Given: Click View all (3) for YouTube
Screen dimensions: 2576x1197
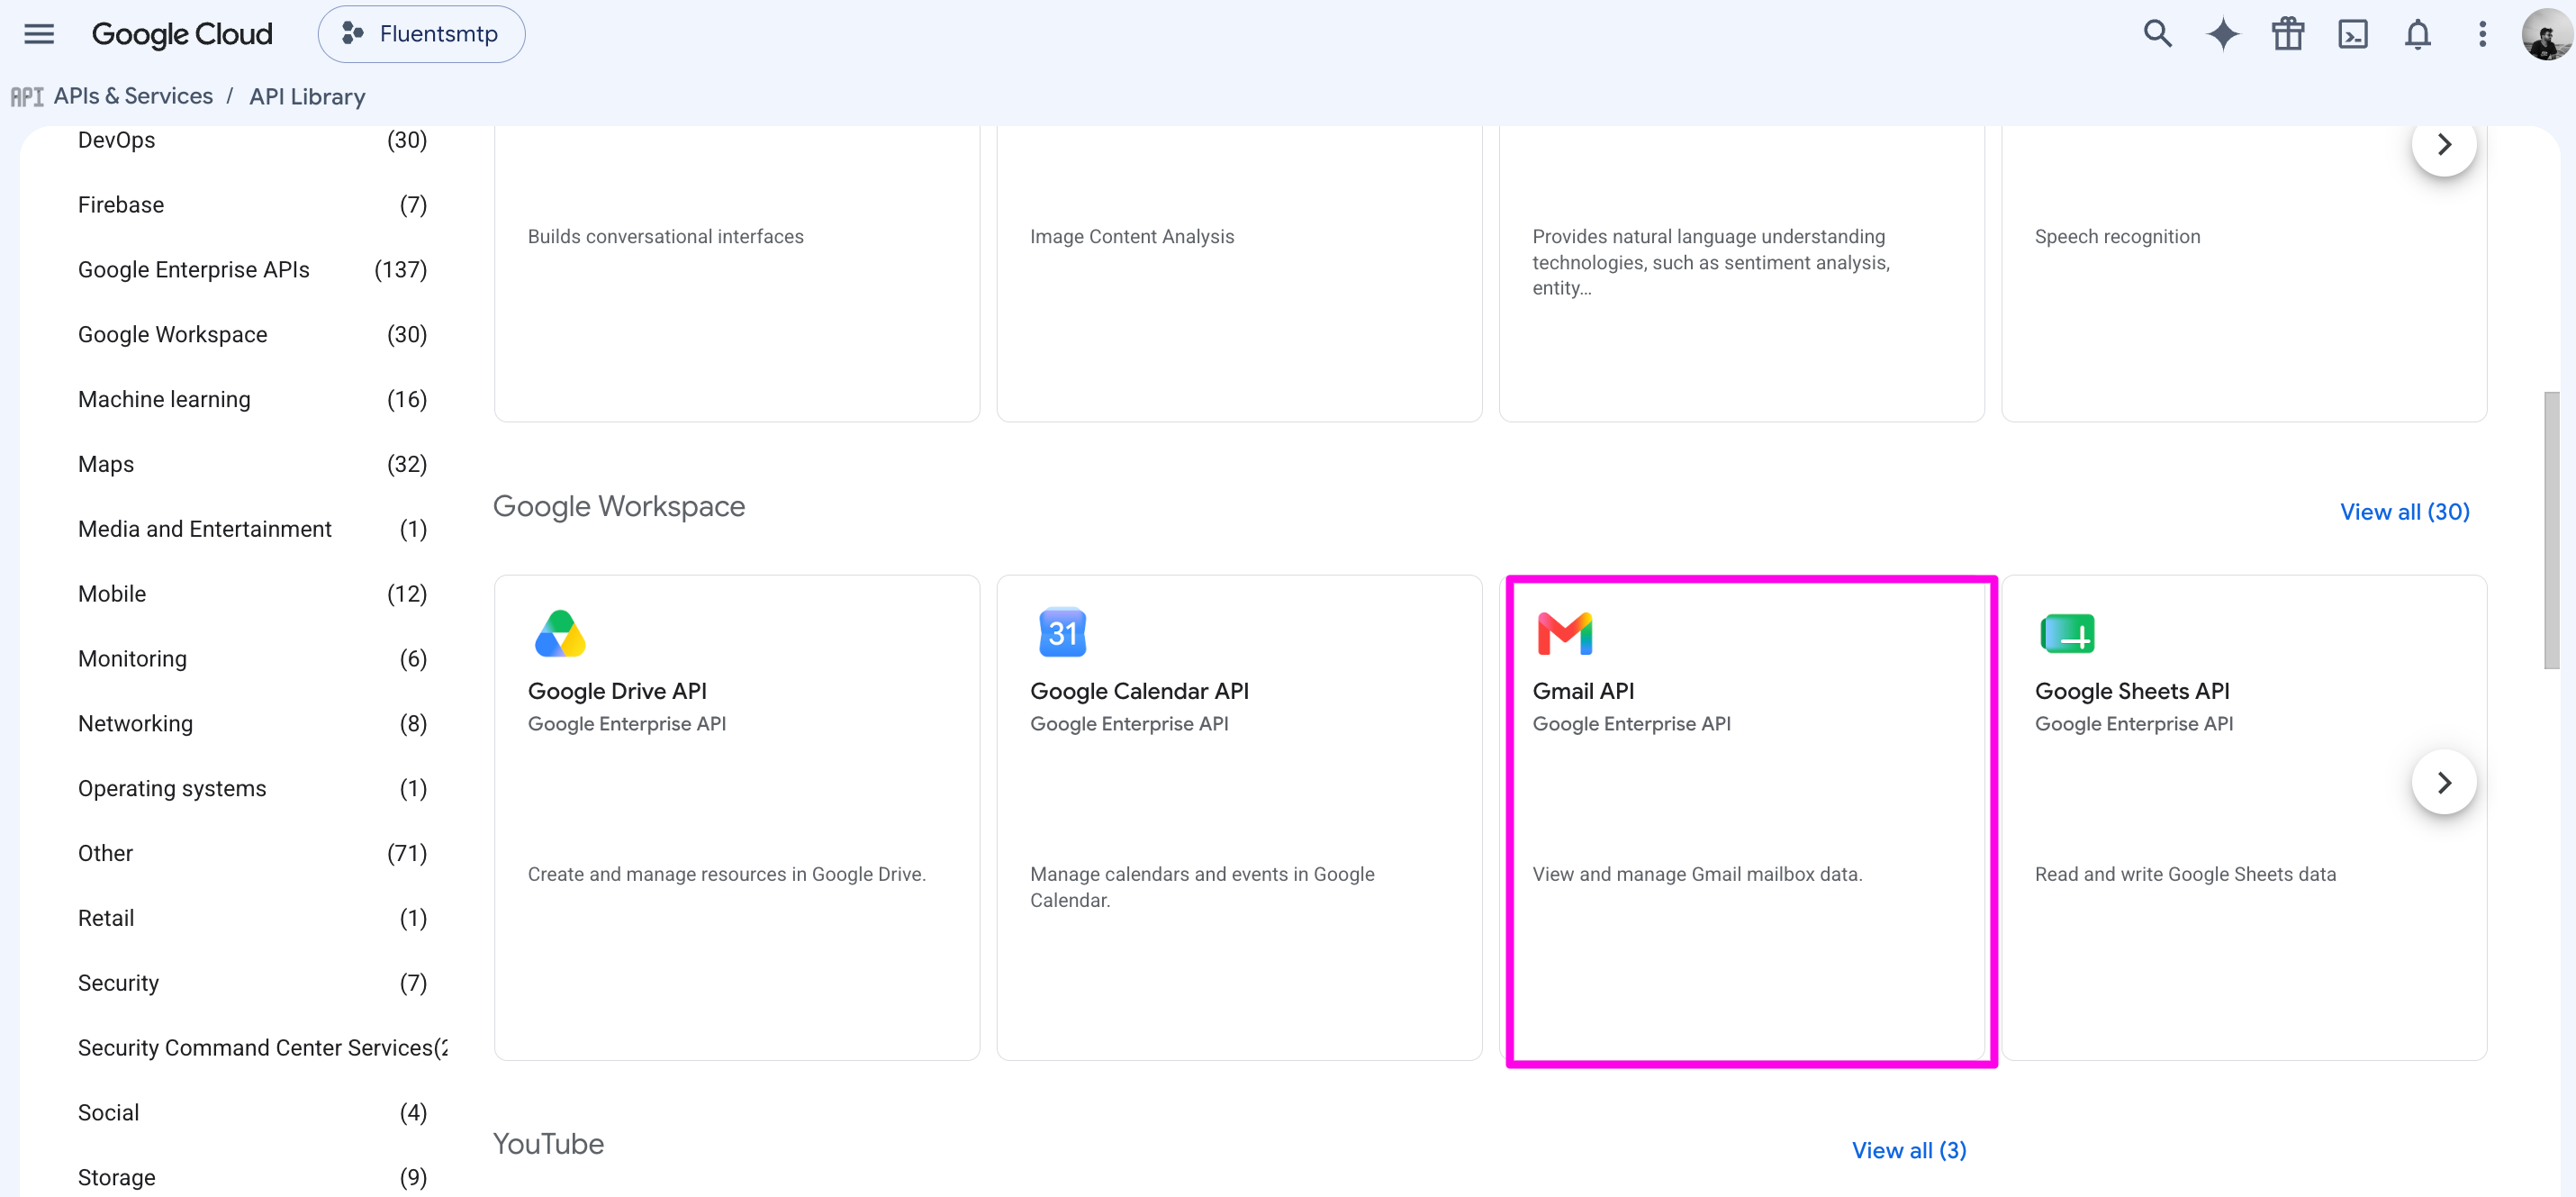Looking at the screenshot, I should [1909, 1150].
